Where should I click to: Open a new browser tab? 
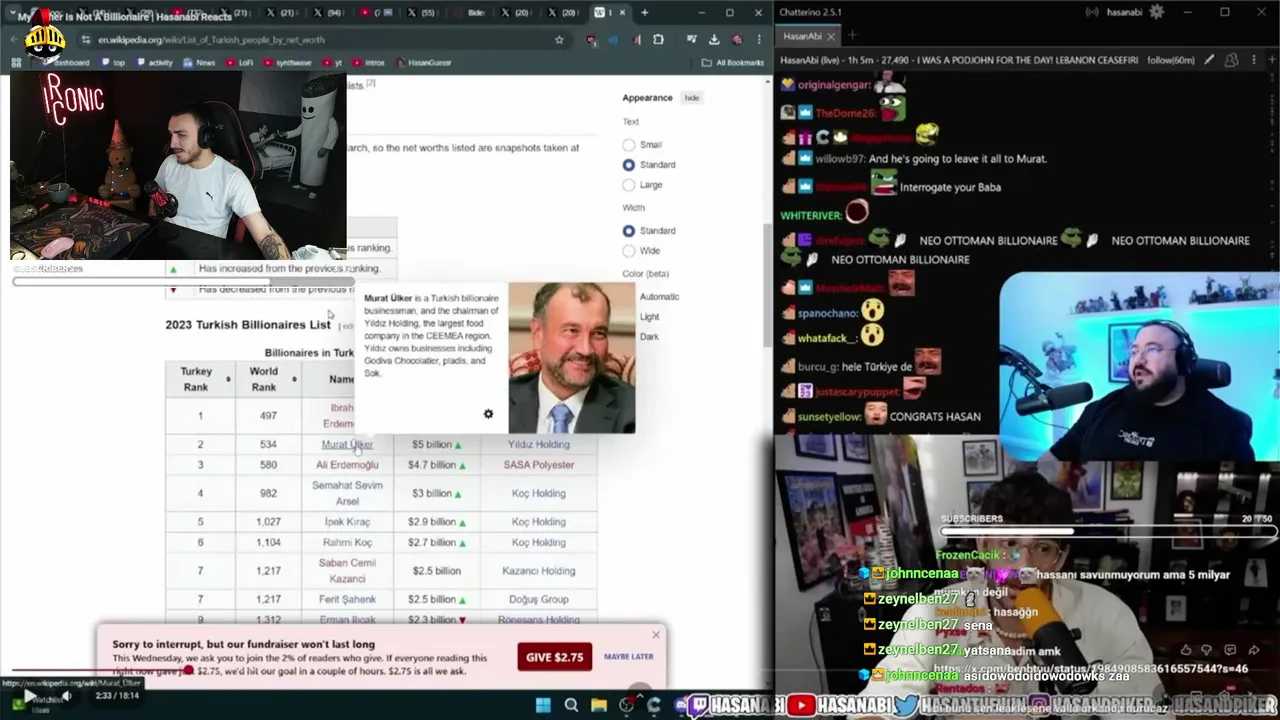pyautogui.click(x=644, y=13)
